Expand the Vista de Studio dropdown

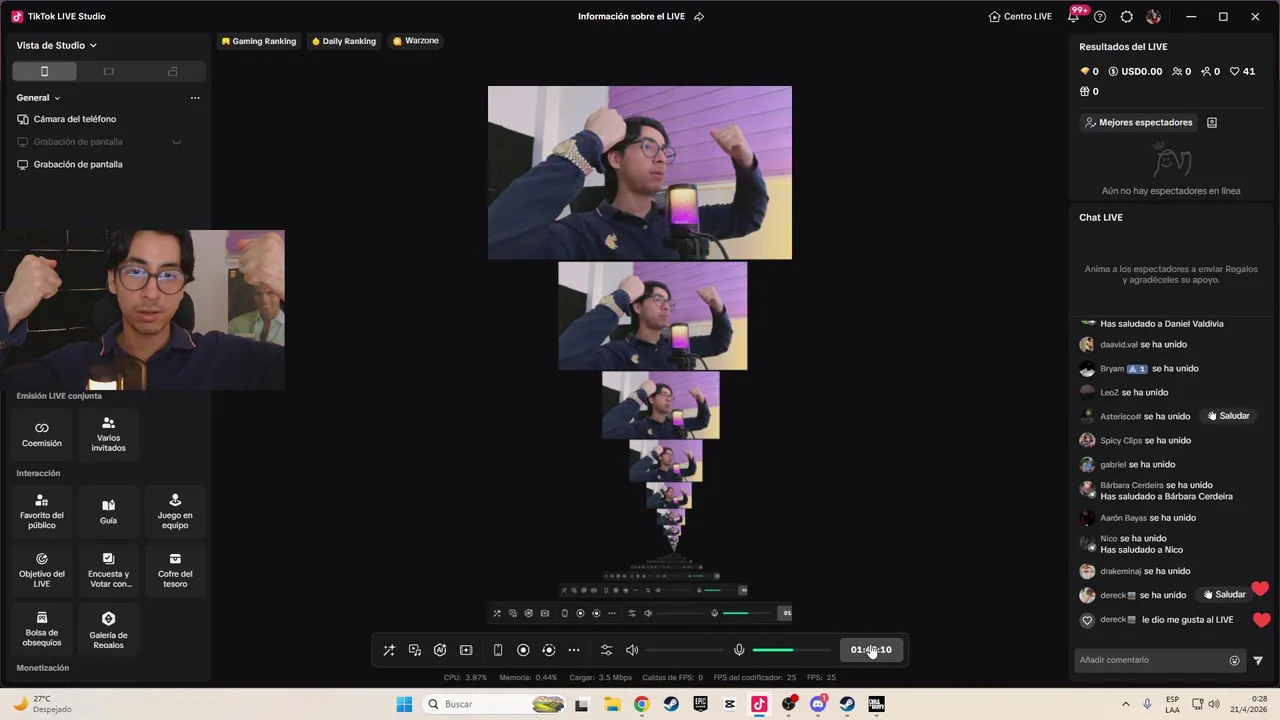[x=57, y=45]
